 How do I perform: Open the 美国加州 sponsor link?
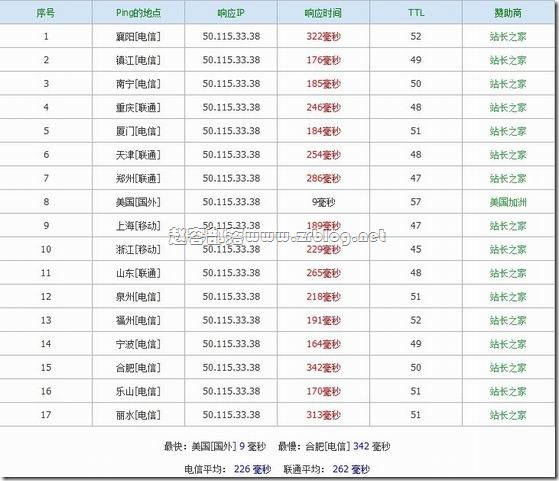(508, 202)
